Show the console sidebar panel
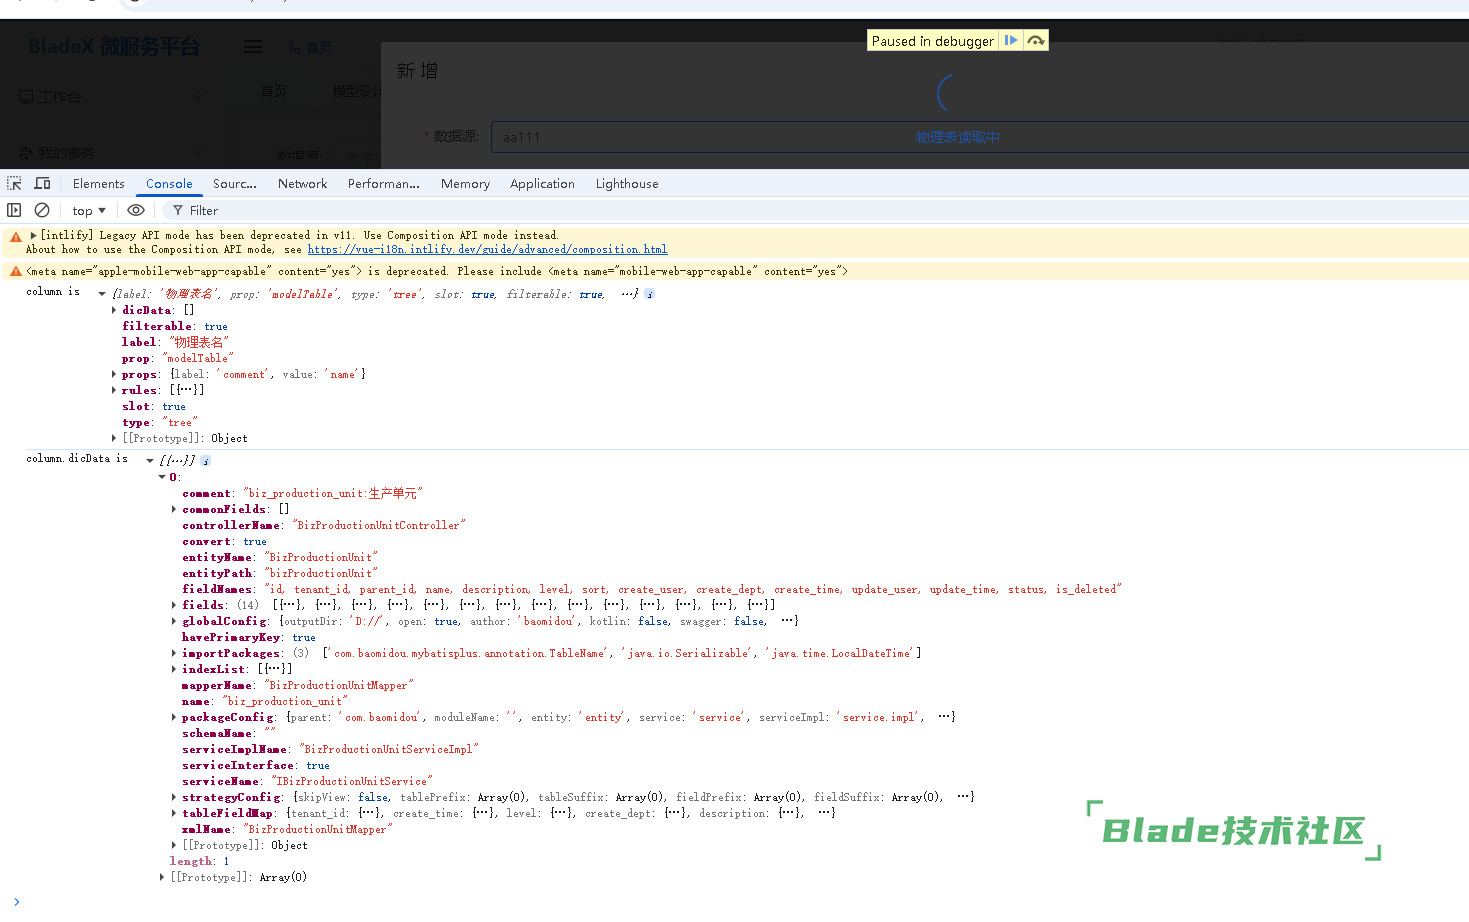The width and height of the screenshot is (1469, 922). pyautogui.click(x=14, y=210)
